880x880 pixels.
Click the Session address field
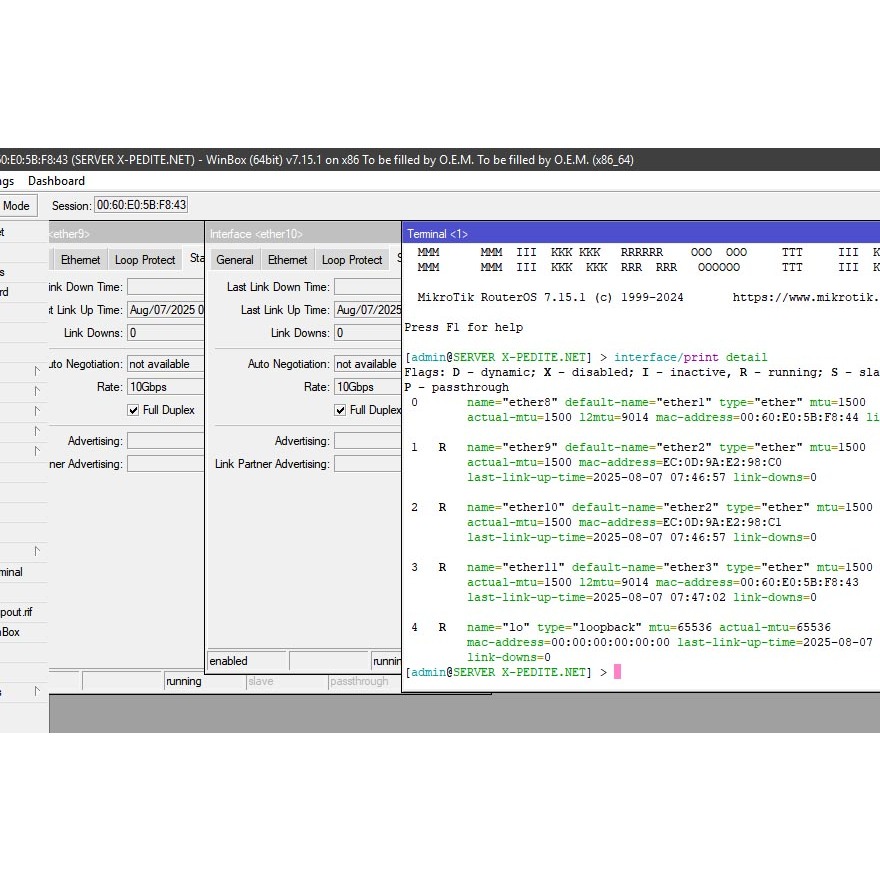[x=140, y=205]
